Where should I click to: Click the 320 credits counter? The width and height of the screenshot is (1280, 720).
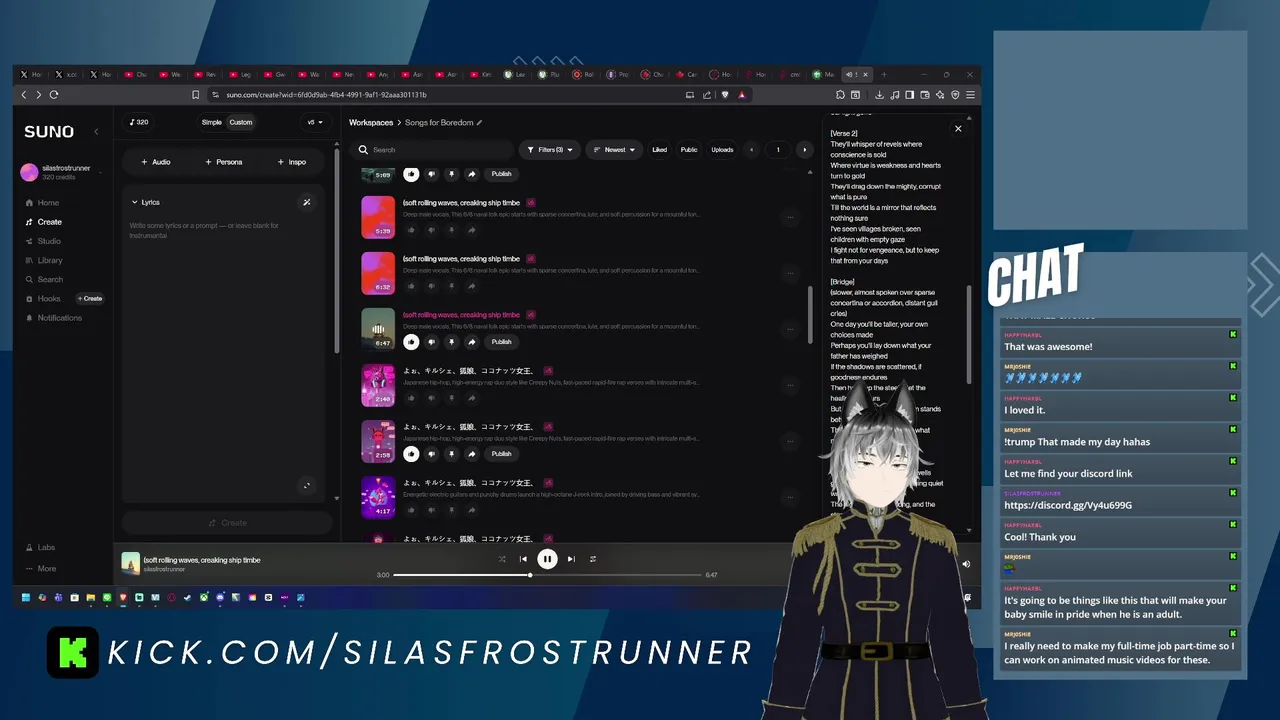139,122
